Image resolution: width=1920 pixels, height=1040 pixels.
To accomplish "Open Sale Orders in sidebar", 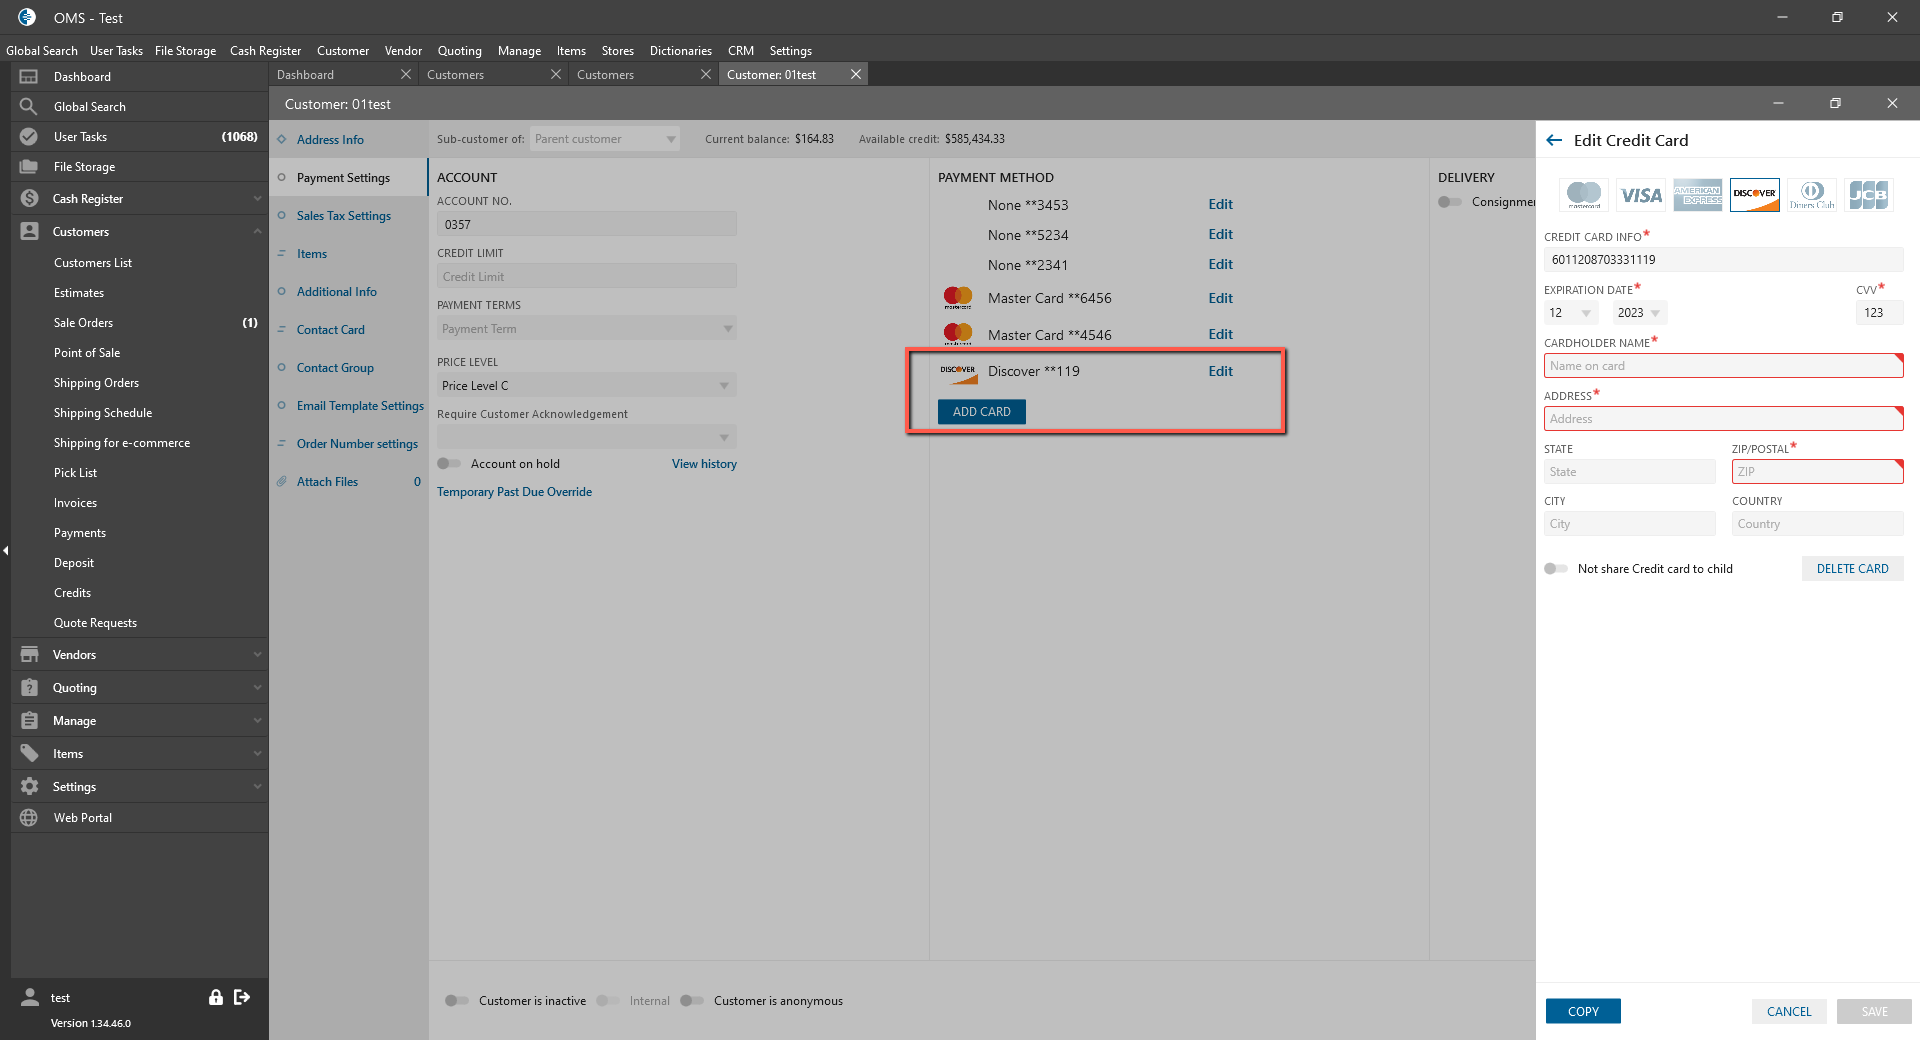I will tap(84, 323).
